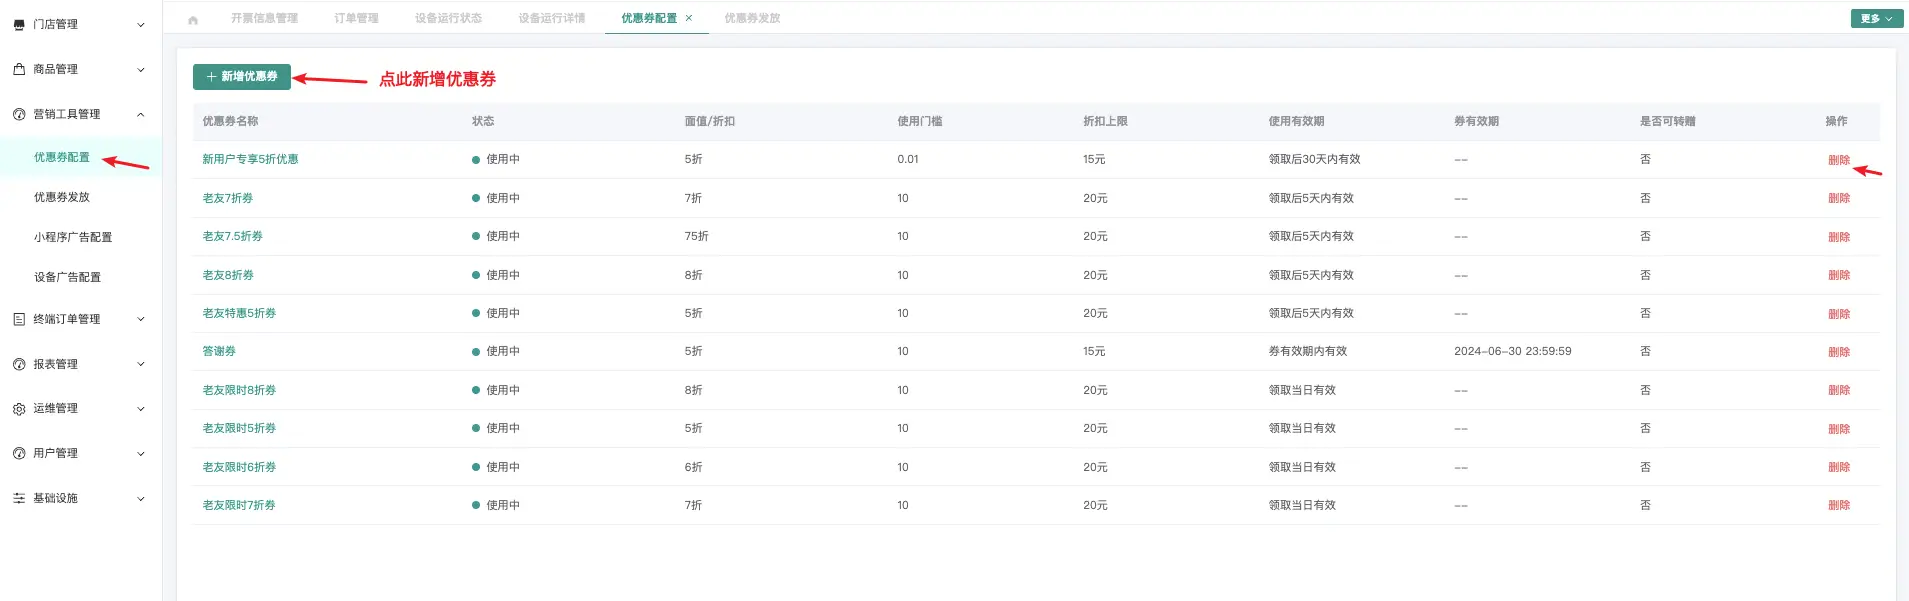
Task: Click the 面值/折扣 column header
Action: [x=709, y=121]
